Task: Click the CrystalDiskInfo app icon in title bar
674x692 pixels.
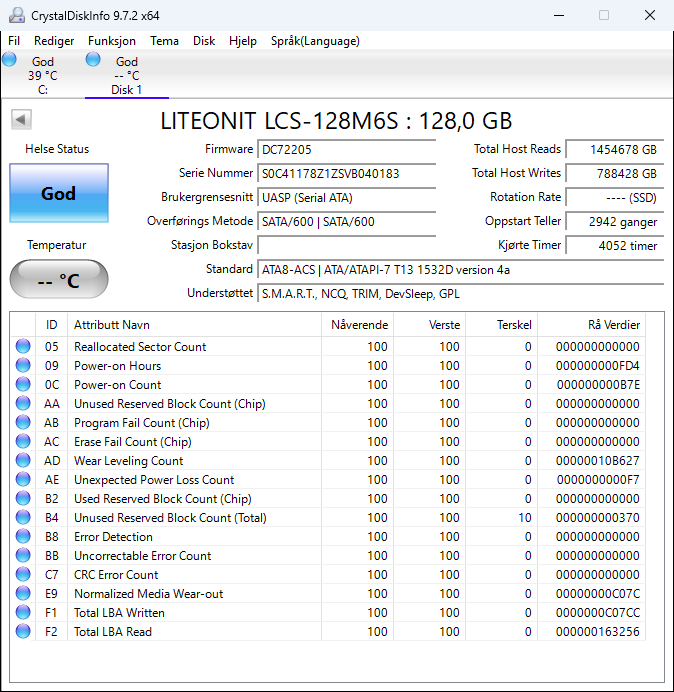Action: coord(17,15)
